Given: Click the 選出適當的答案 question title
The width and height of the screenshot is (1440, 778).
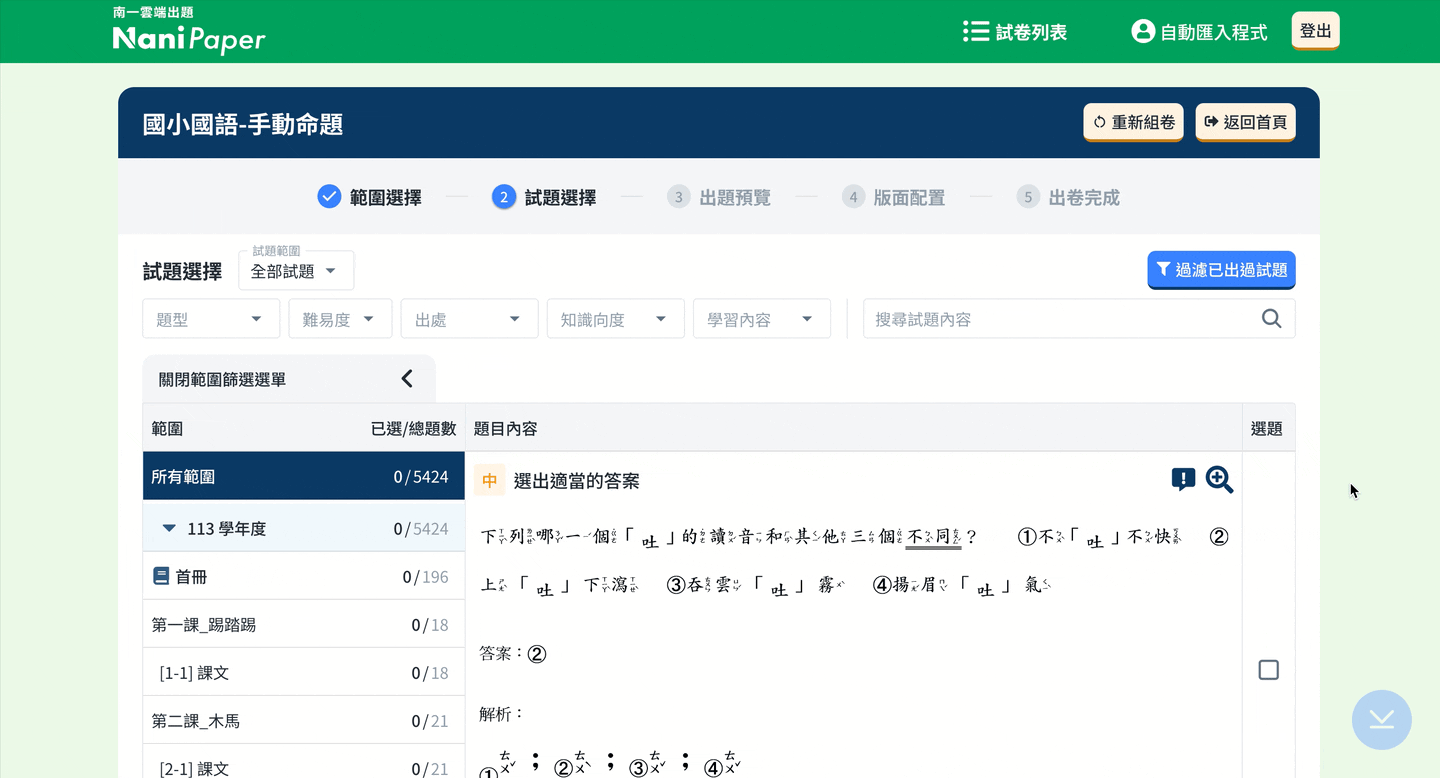Looking at the screenshot, I should pyautogui.click(x=576, y=481).
